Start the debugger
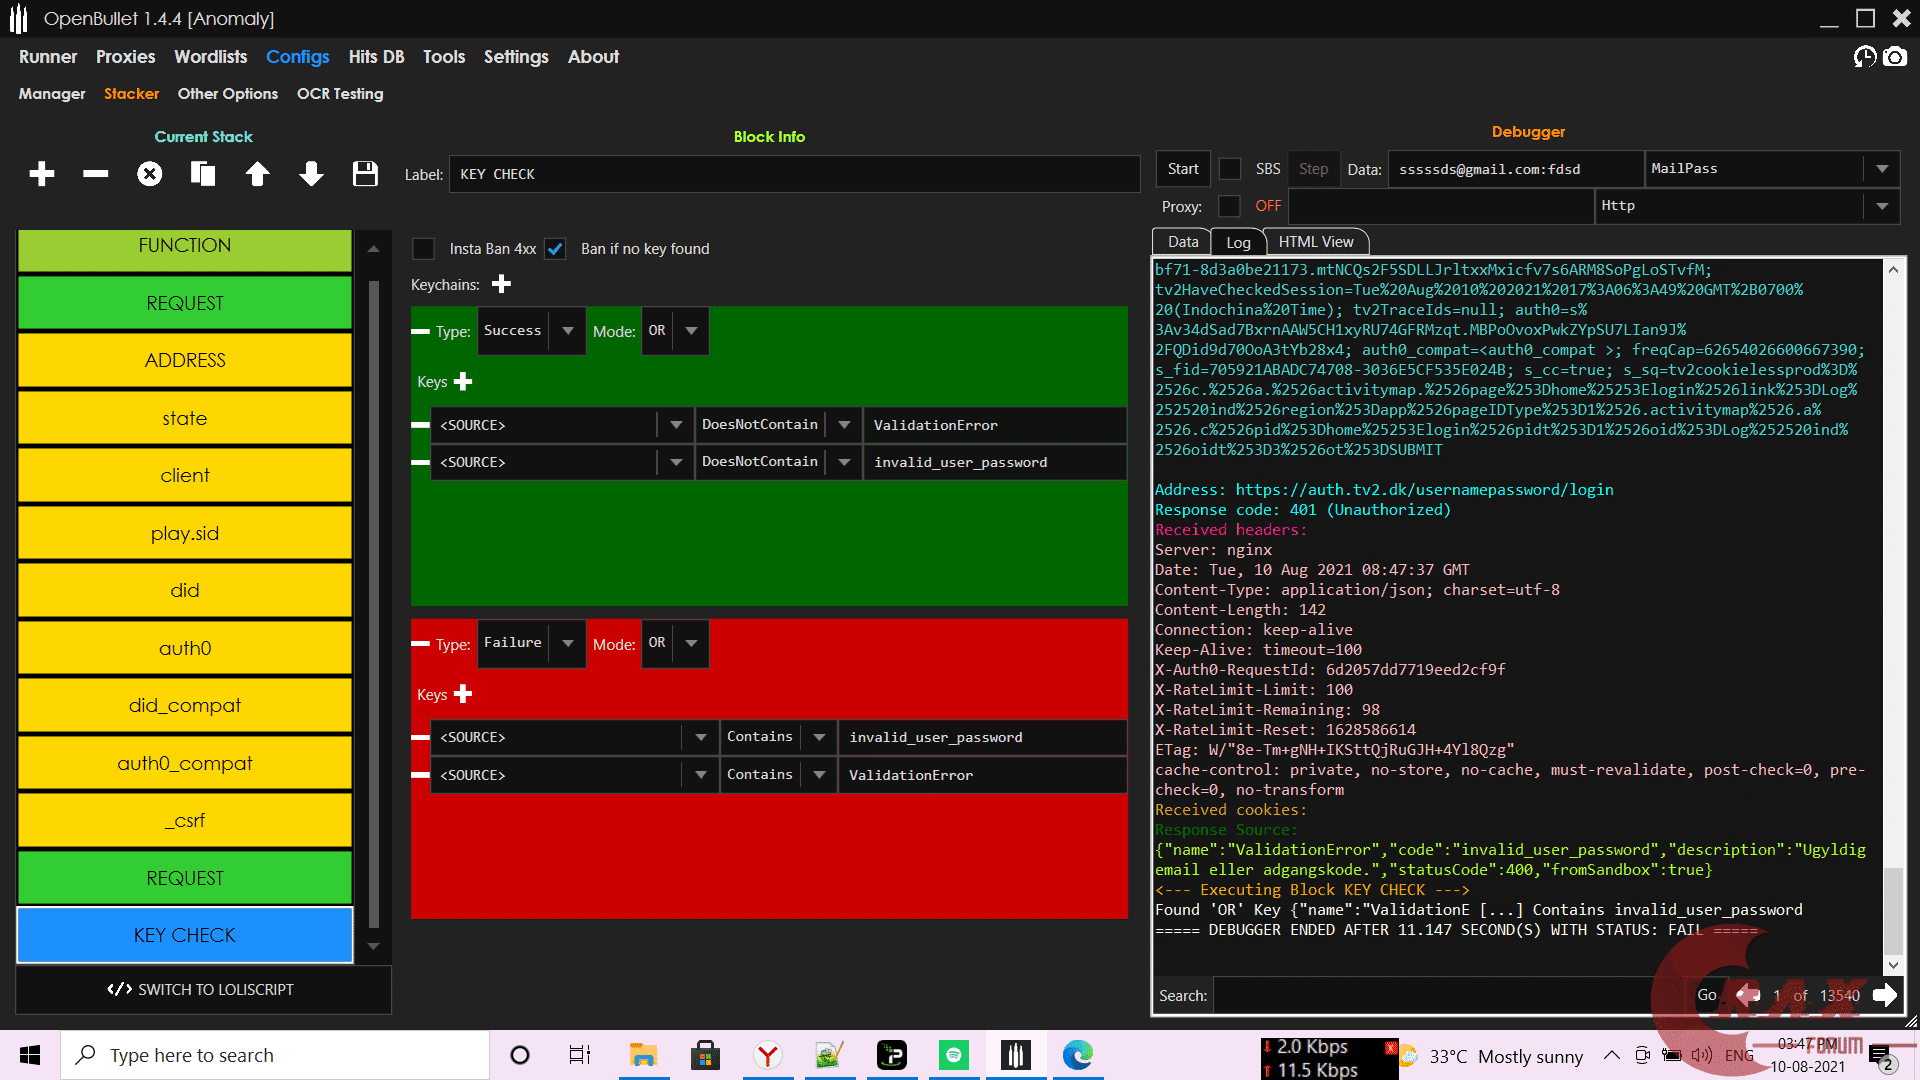 pos(1182,168)
